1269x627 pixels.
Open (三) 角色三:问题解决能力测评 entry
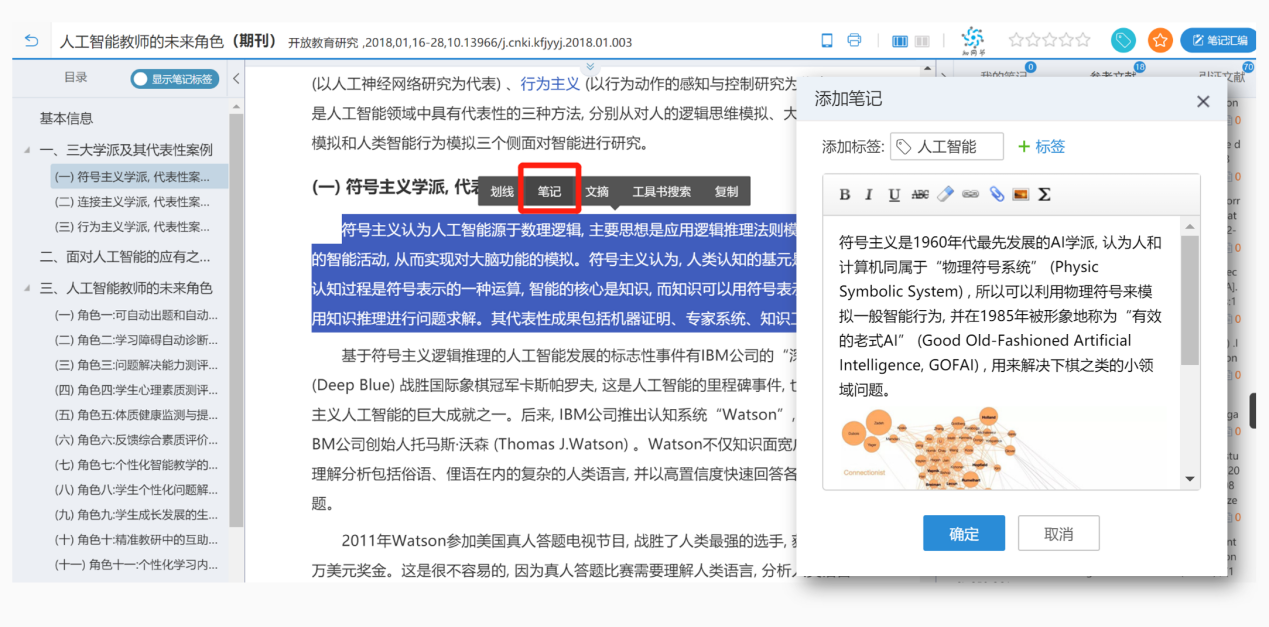click(x=136, y=365)
